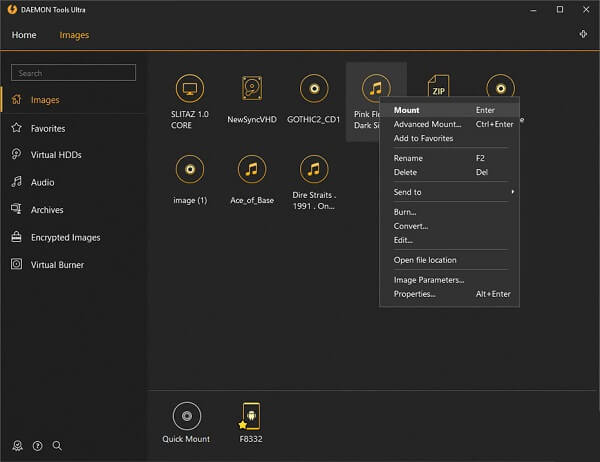
Task: Select the Dire Straits 1991 audio image
Action: [314, 169]
